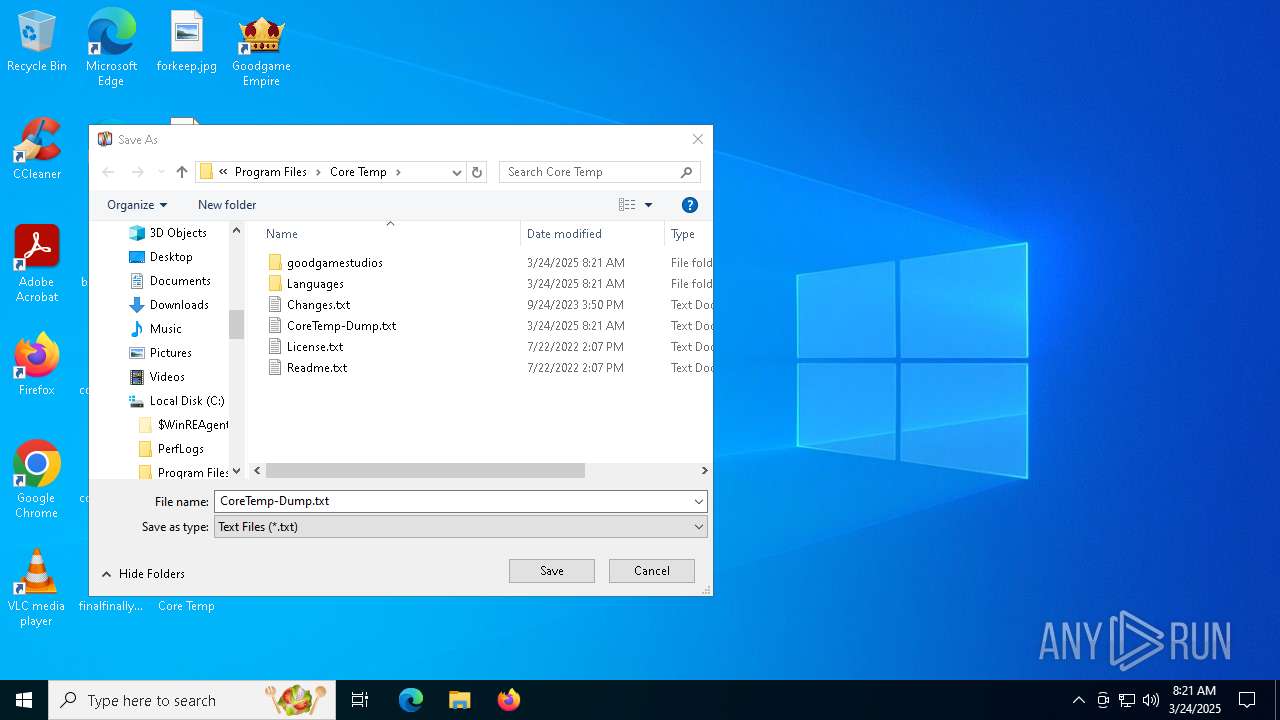Select Music in navigation pane
The width and height of the screenshot is (1280, 720).
point(156,329)
